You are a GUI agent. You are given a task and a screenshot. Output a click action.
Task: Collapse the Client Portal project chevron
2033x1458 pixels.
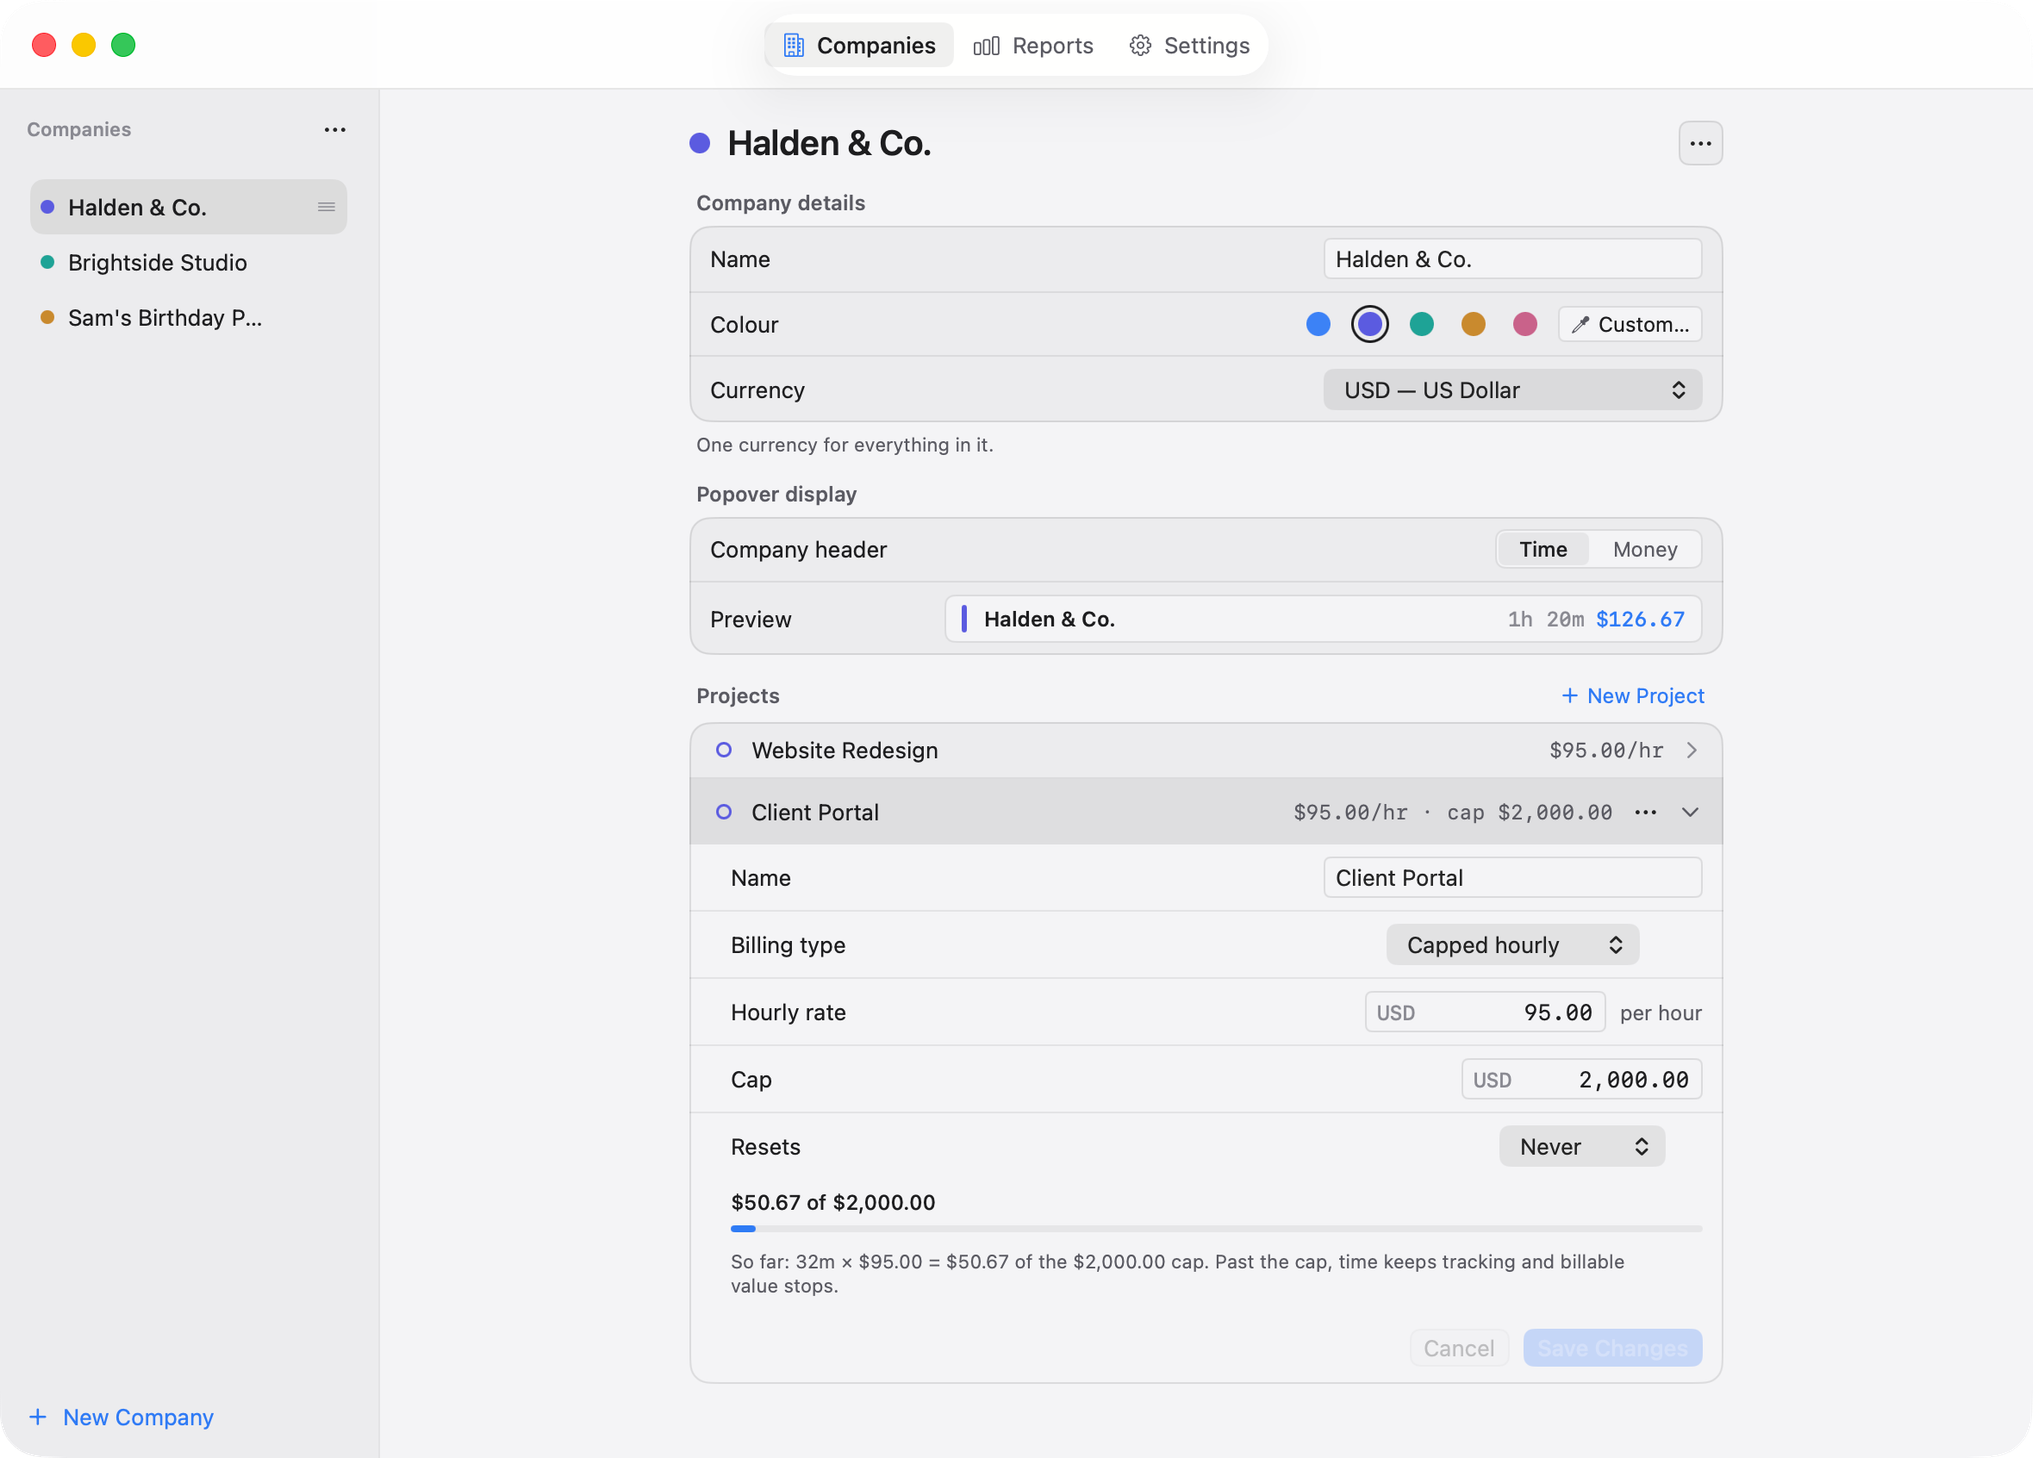pyautogui.click(x=1690, y=812)
